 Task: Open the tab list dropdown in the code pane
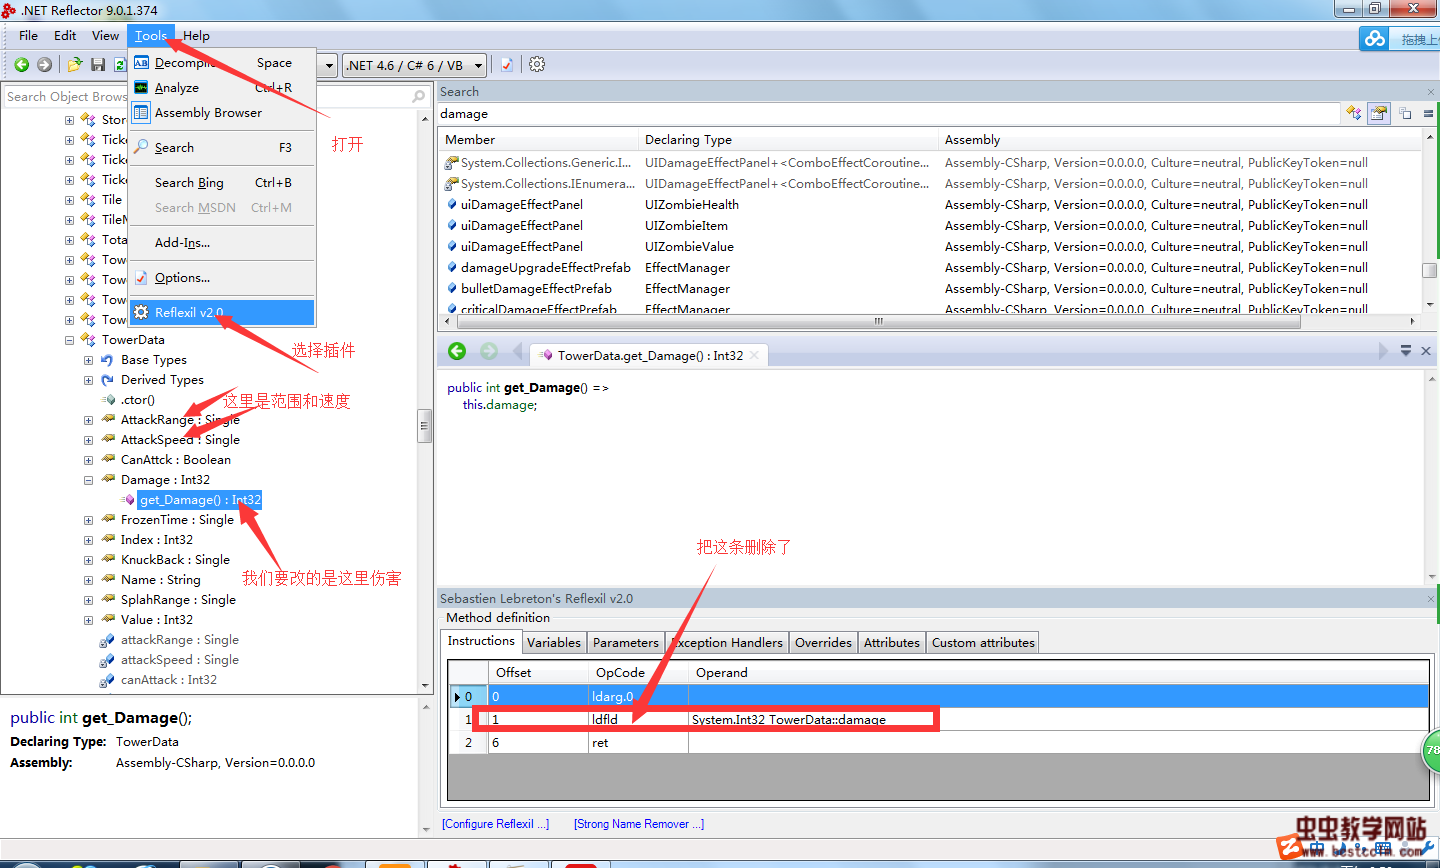point(1406,351)
